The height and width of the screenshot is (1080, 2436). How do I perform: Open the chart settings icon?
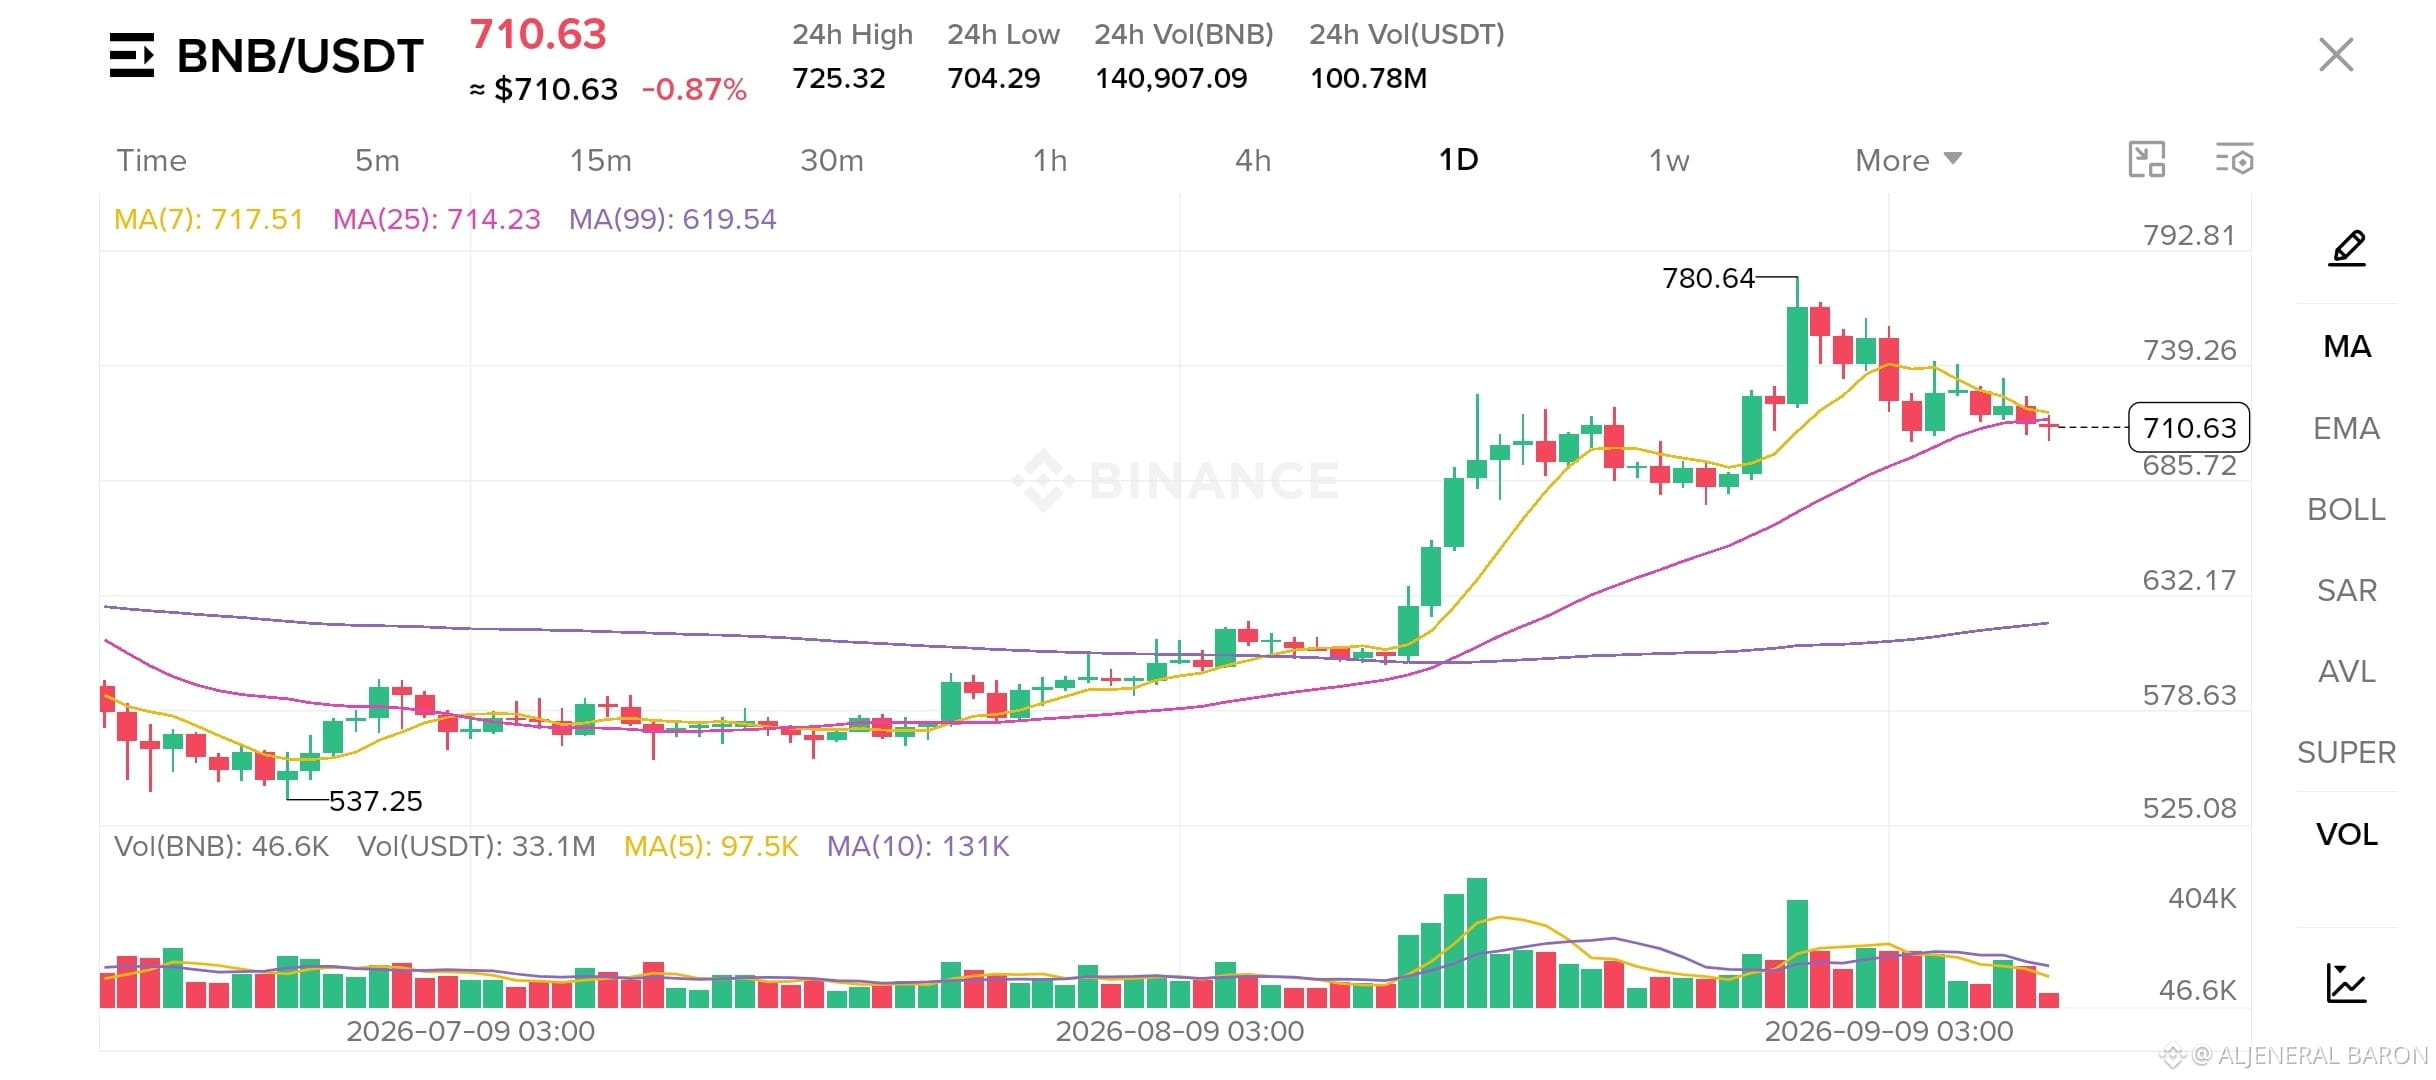tap(2234, 160)
